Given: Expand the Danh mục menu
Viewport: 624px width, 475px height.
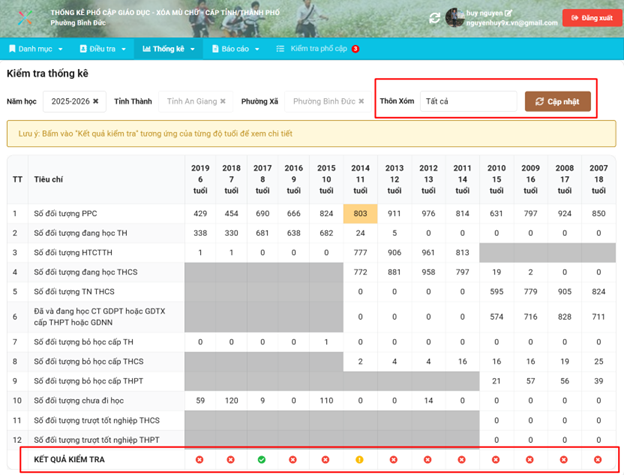Looking at the screenshot, I should coord(36,48).
